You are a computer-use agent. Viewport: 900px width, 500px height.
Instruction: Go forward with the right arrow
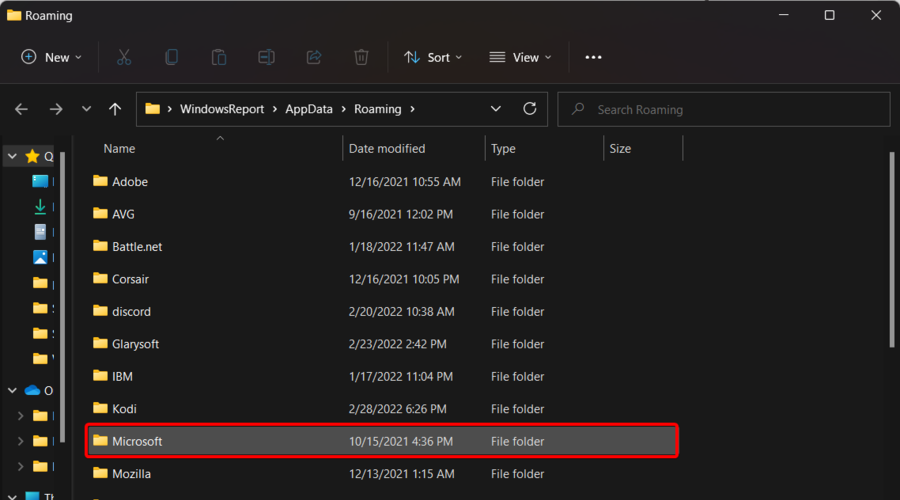(56, 109)
